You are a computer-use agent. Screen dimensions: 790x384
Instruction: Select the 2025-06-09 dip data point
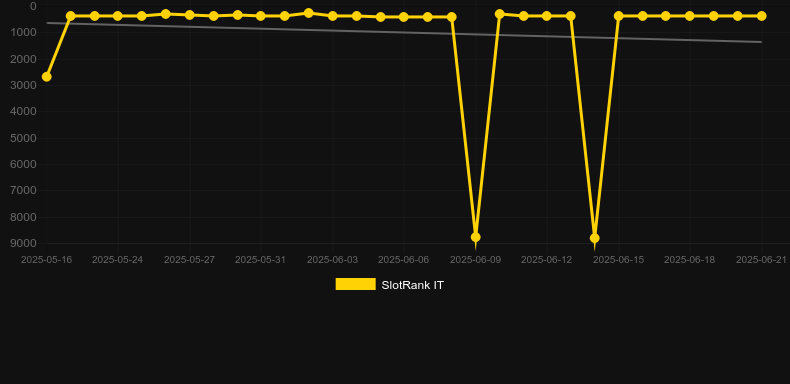click(476, 237)
